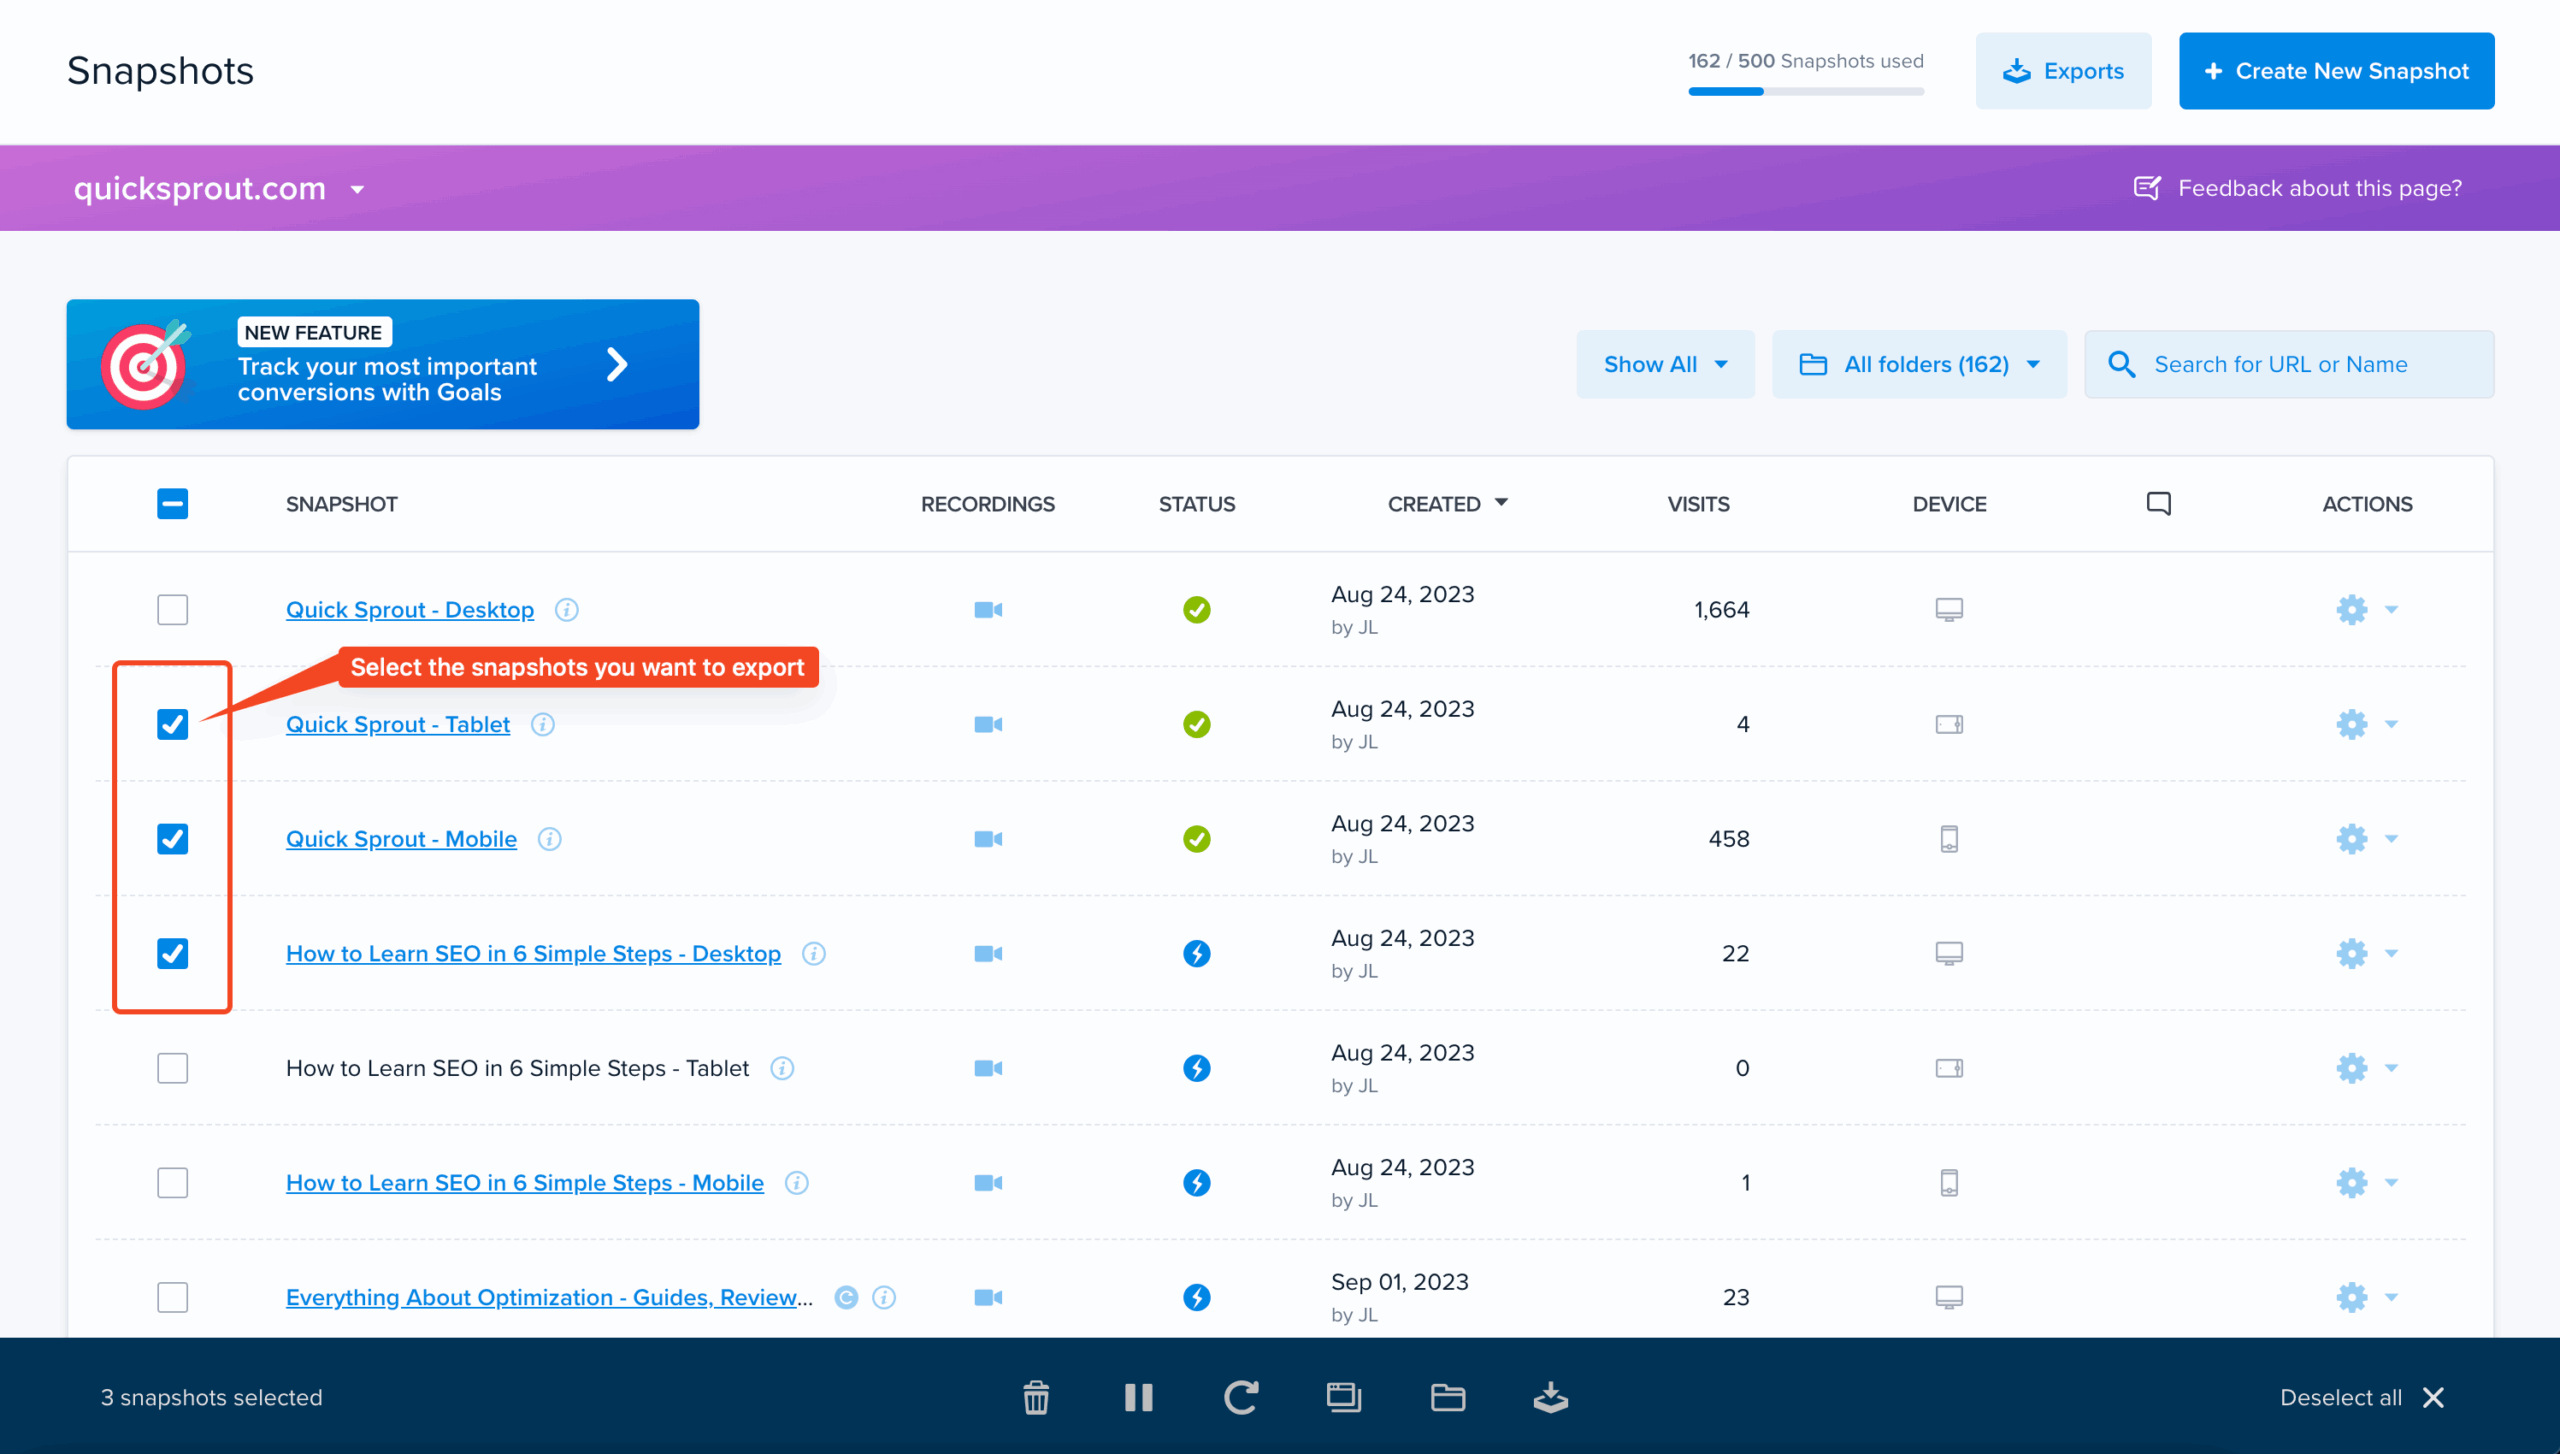The image size is (2560, 1454).
Task: Open recordings for Quick Sprout - Desktop
Action: click(x=988, y=609)
